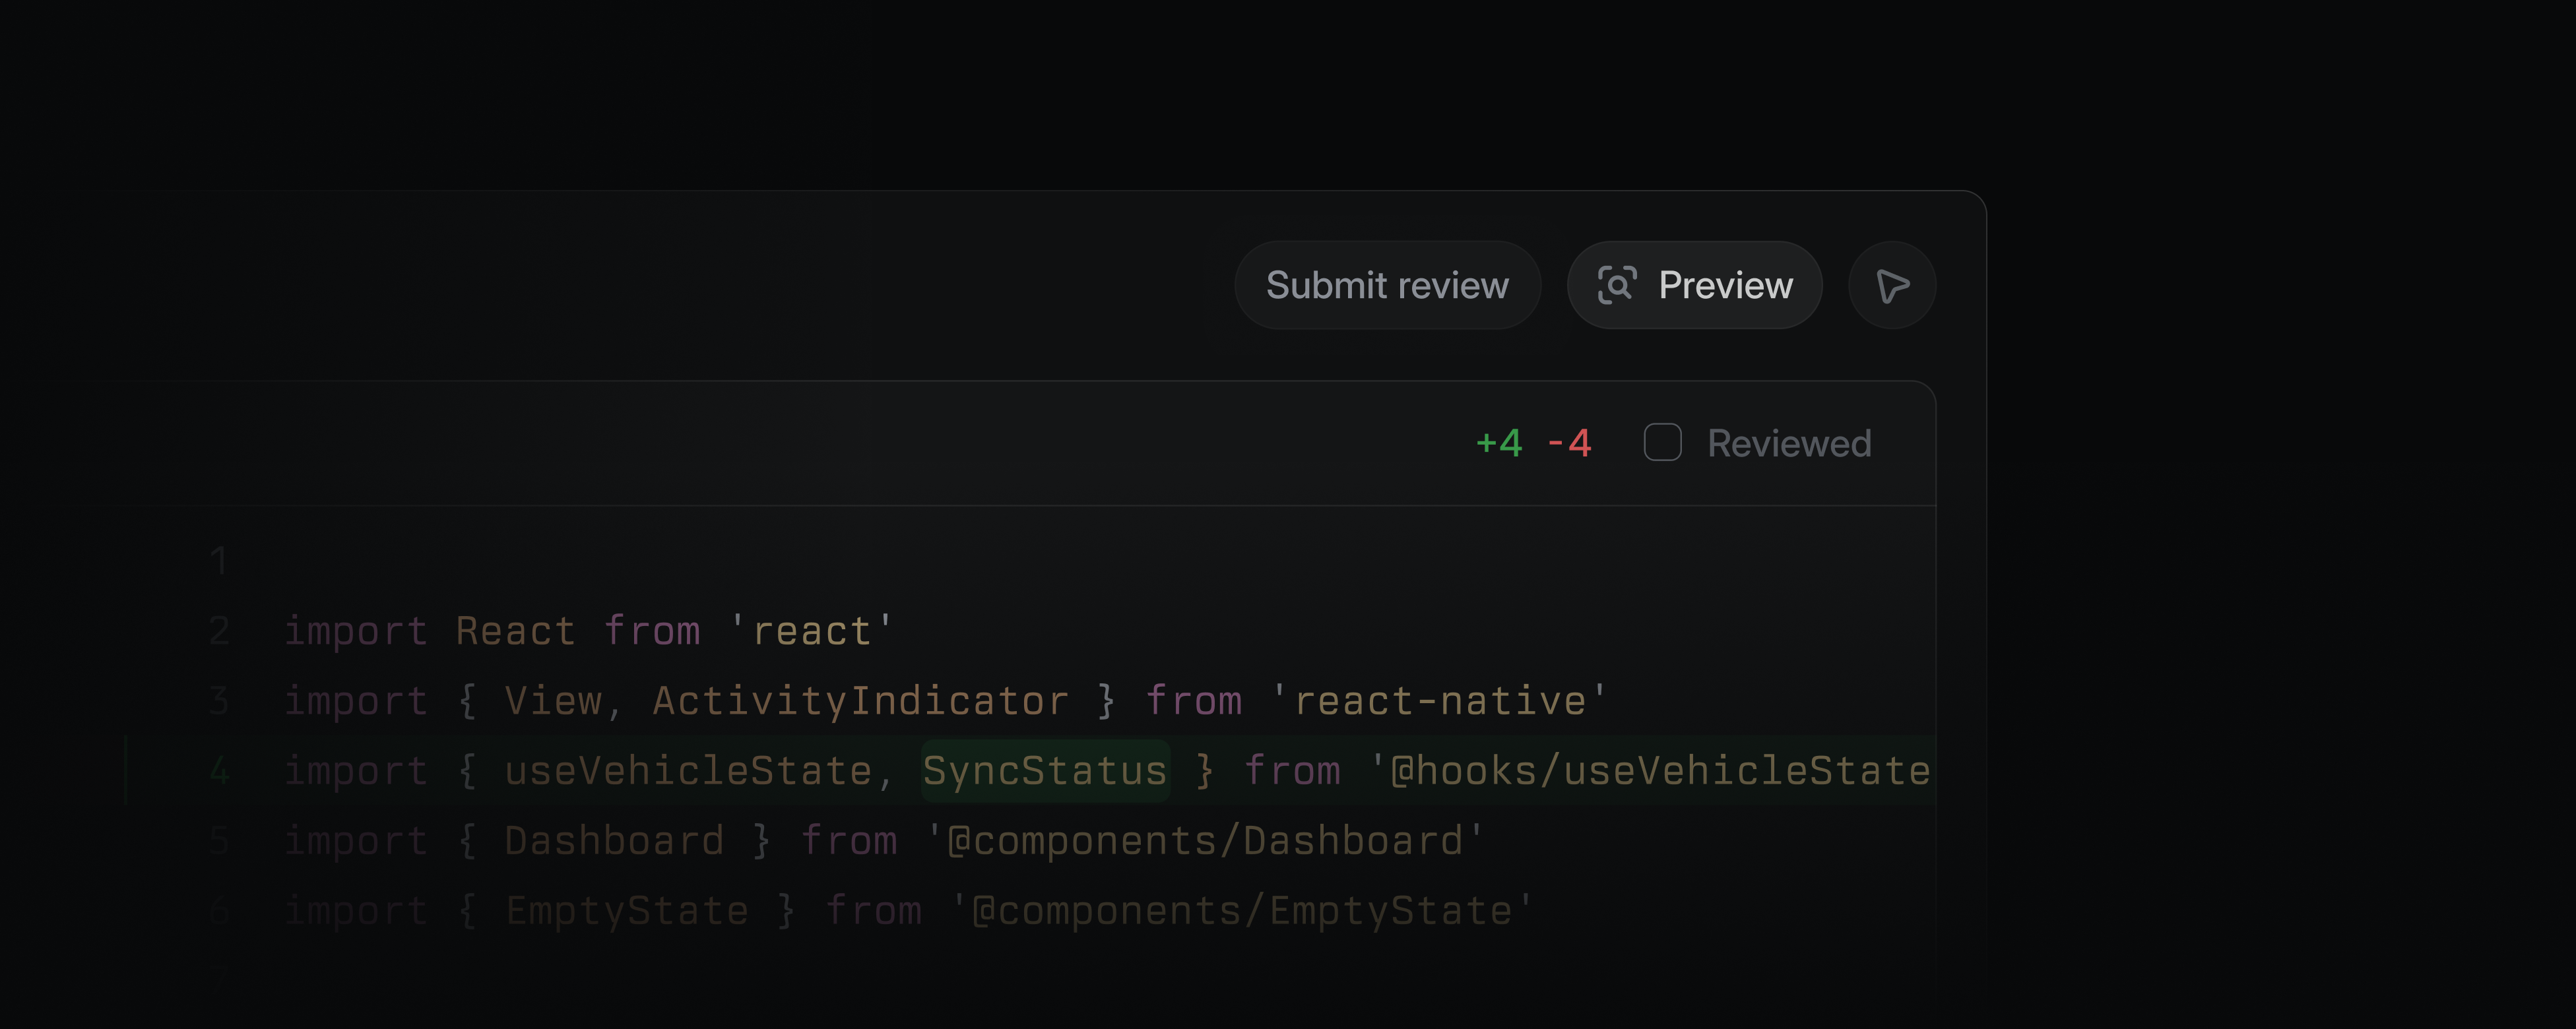Viewport: 2576px width, 1029px height.
Task: Click line number 2 in gutter
Action: tap(219, 631)
